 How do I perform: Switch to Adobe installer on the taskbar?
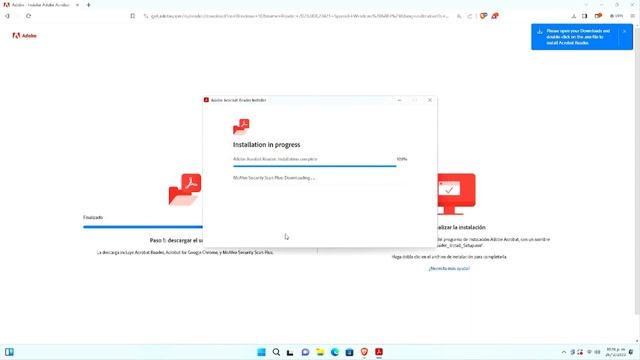(x=379, y=352)
